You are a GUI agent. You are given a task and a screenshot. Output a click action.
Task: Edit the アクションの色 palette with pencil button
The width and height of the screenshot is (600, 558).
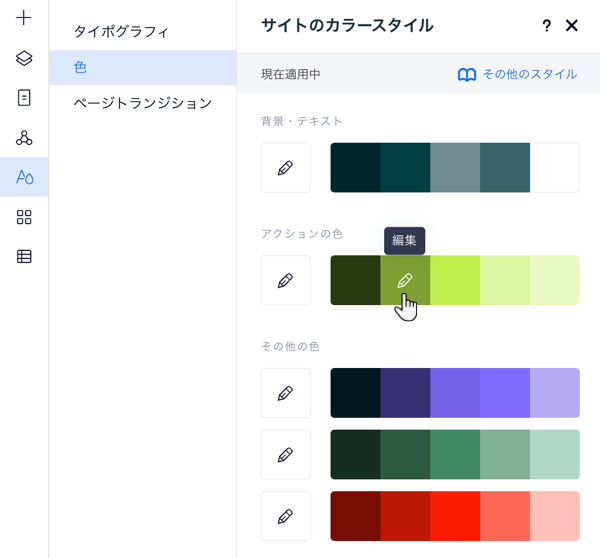point(285,280)
